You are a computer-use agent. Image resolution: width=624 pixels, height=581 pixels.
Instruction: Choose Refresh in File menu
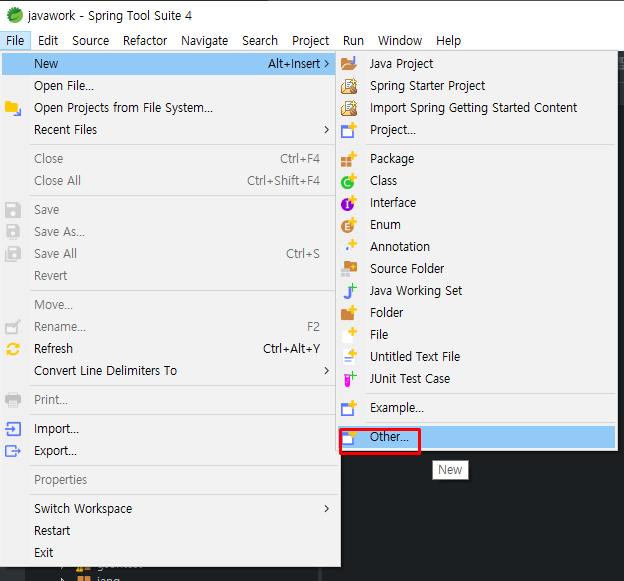coord(169,349)
